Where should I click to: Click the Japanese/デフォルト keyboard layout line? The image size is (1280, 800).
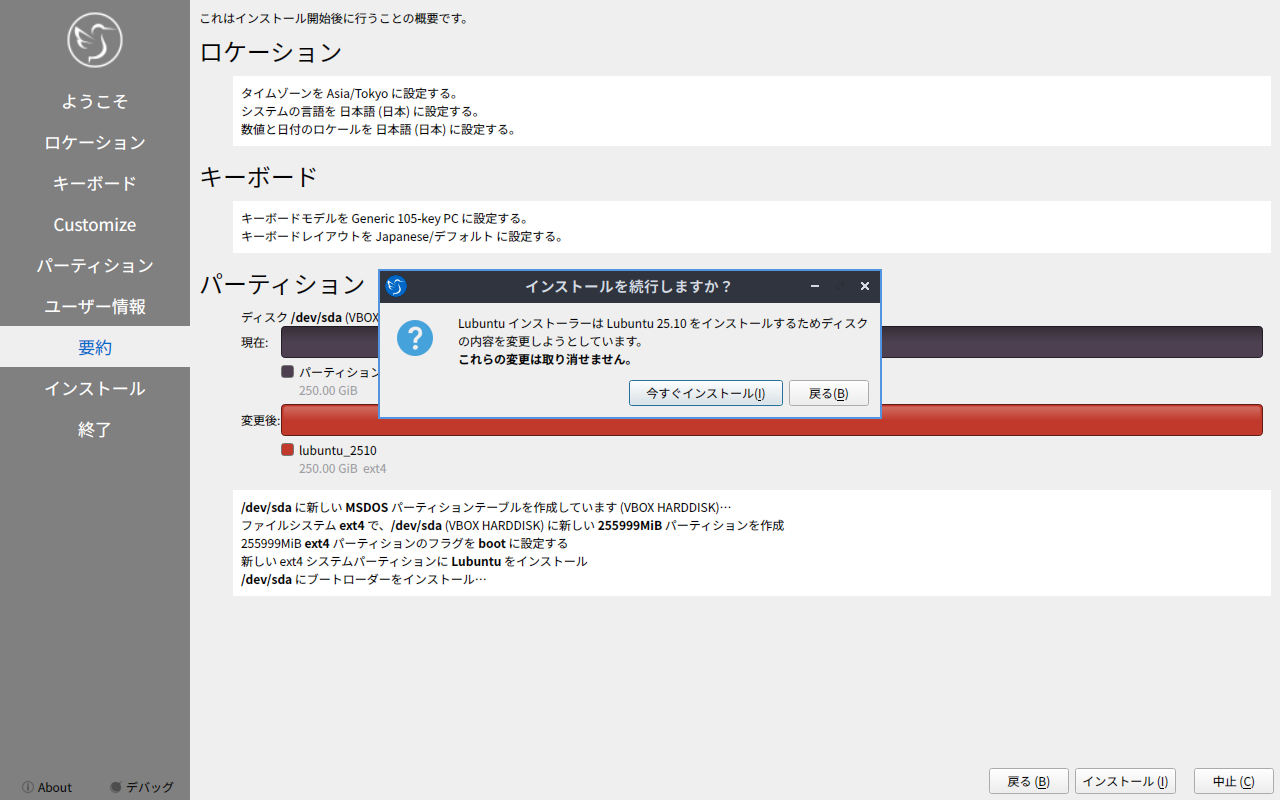tap(402, 237)
